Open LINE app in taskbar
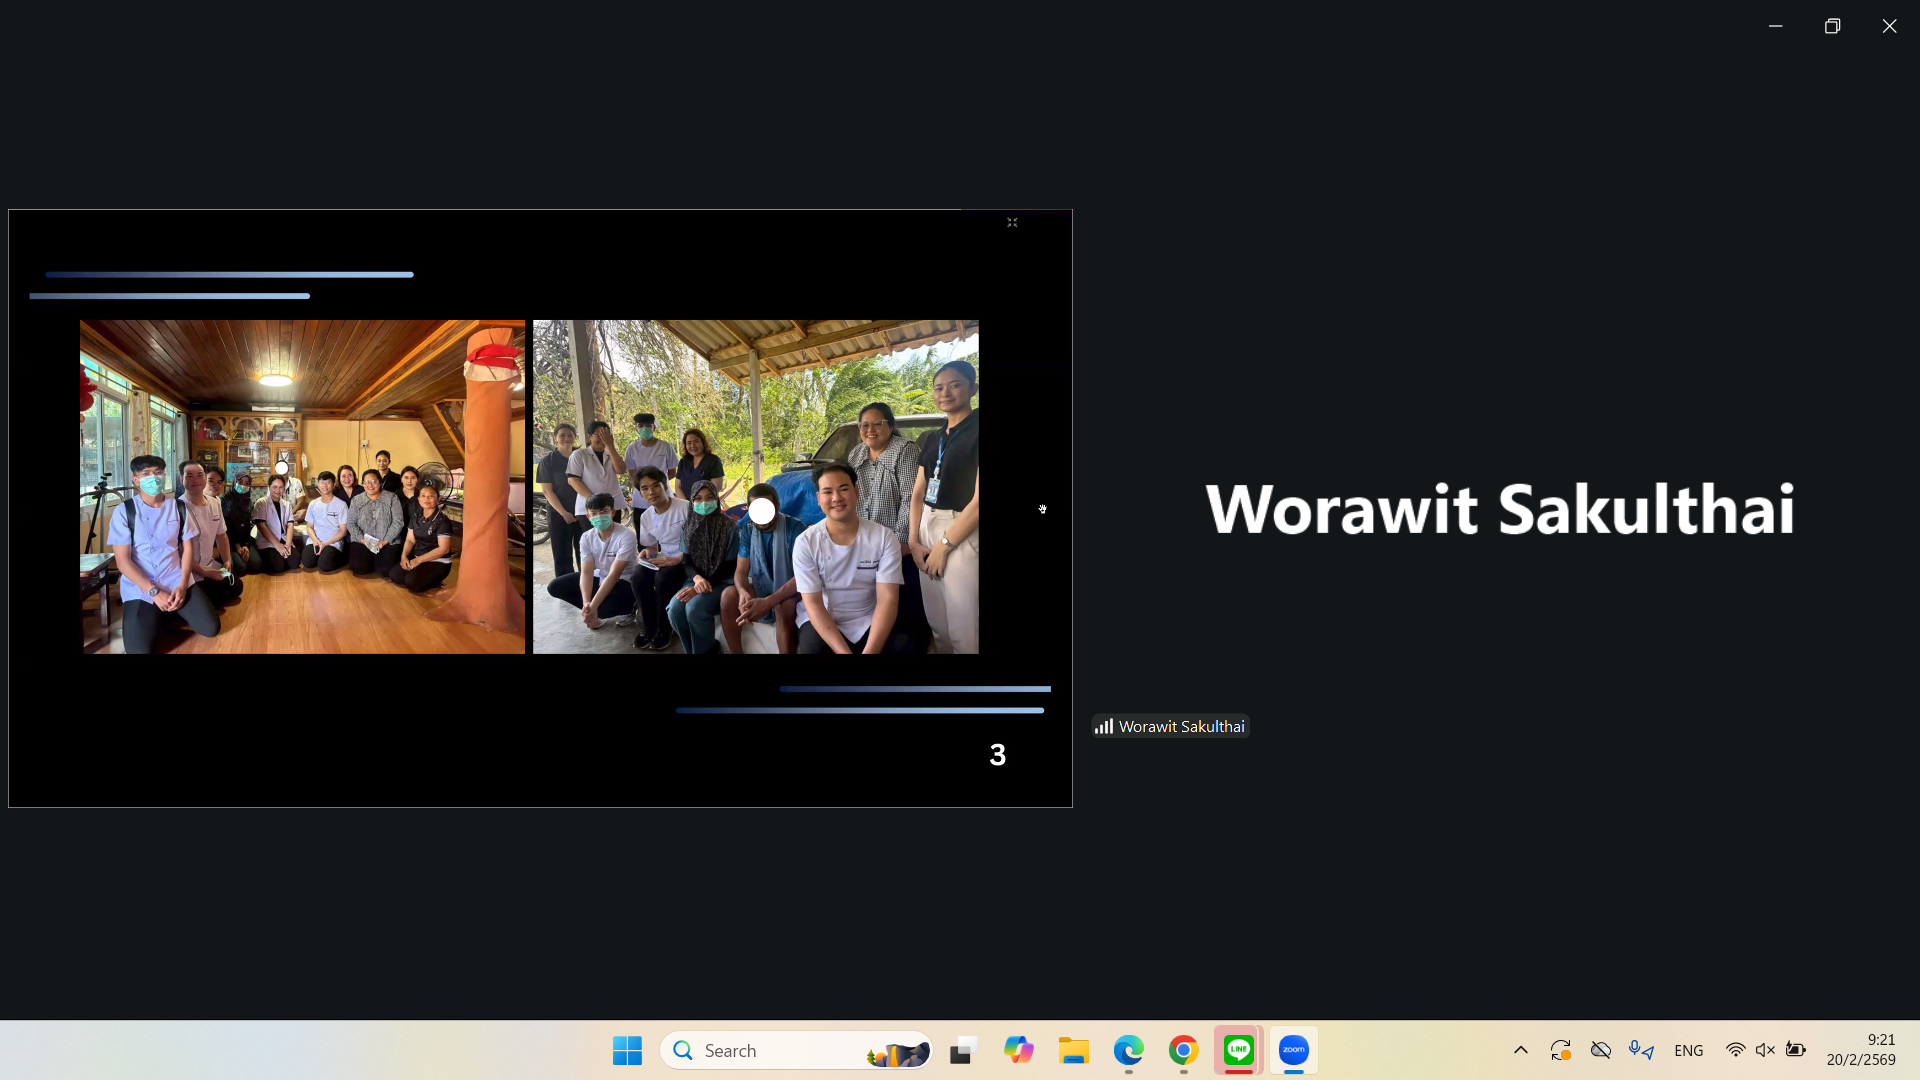This screenshot has width=1920, height=1080. tap(1238, 1050)
